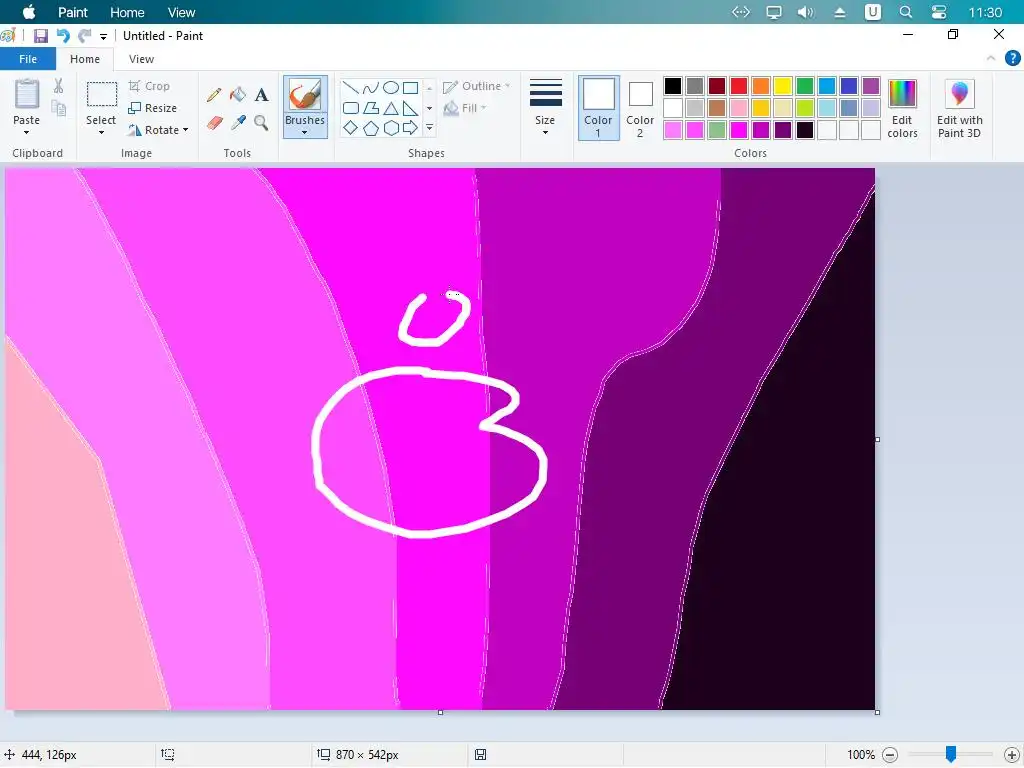Select the Pencil tool
This screenshot has width=1024, height=768.
click(214, 95)
